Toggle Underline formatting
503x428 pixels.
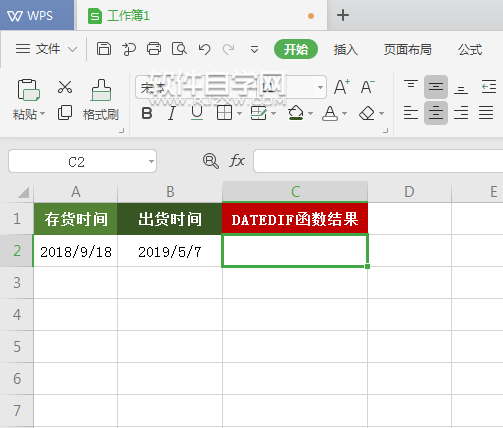pyautogui.click(x=197, y=113)
